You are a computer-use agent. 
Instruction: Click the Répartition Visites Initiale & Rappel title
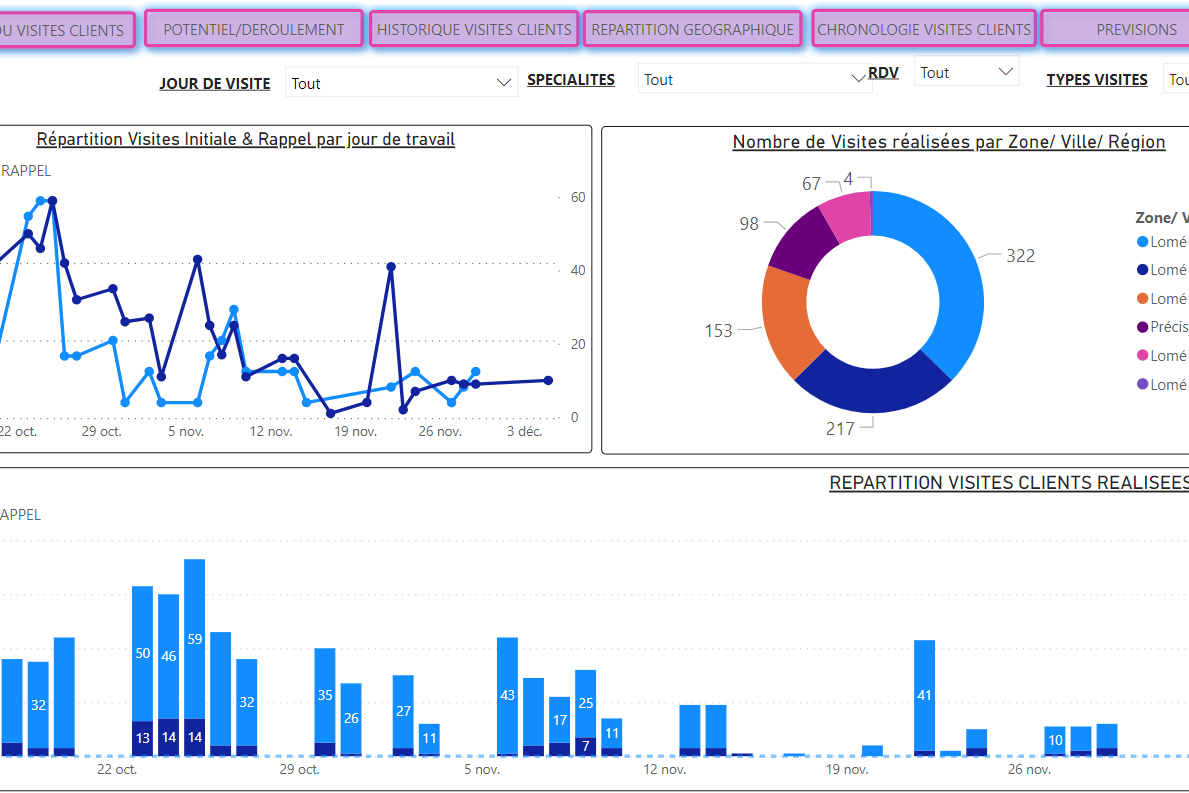tap(245, 139)
